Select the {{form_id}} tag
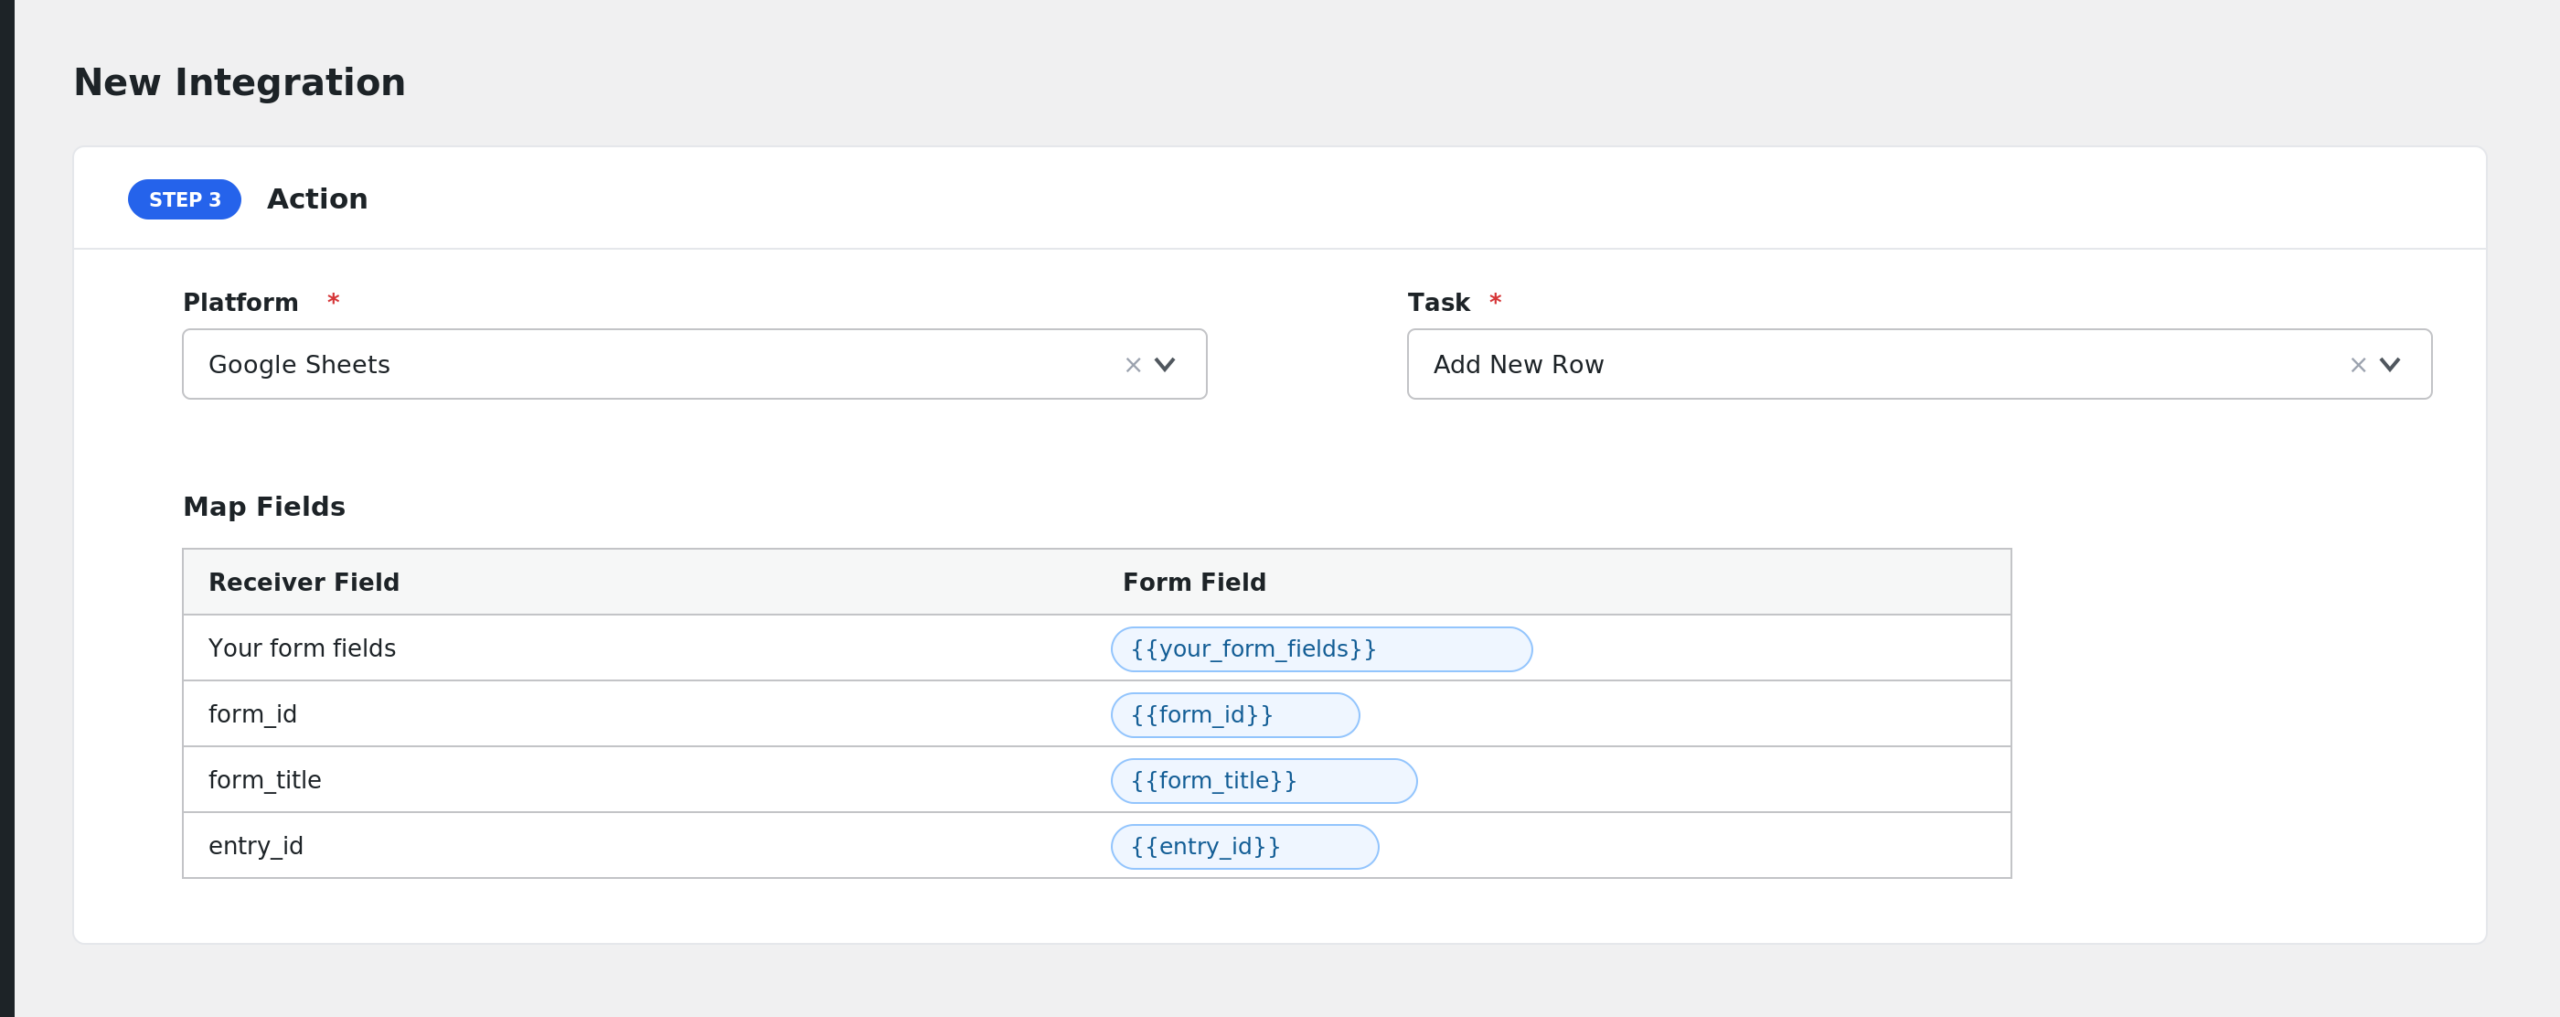Screen dimensions: 2560x1017 1235,715
